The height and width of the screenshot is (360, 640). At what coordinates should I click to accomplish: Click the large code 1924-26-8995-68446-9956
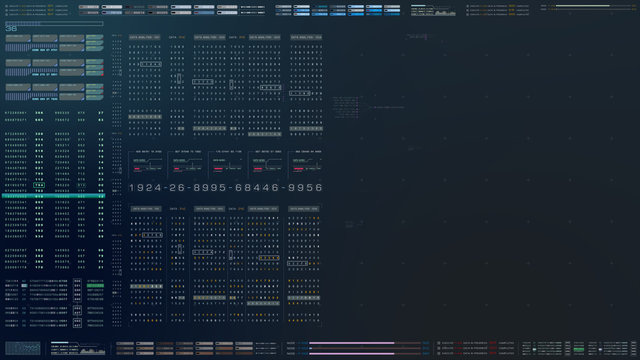[226, 187]
